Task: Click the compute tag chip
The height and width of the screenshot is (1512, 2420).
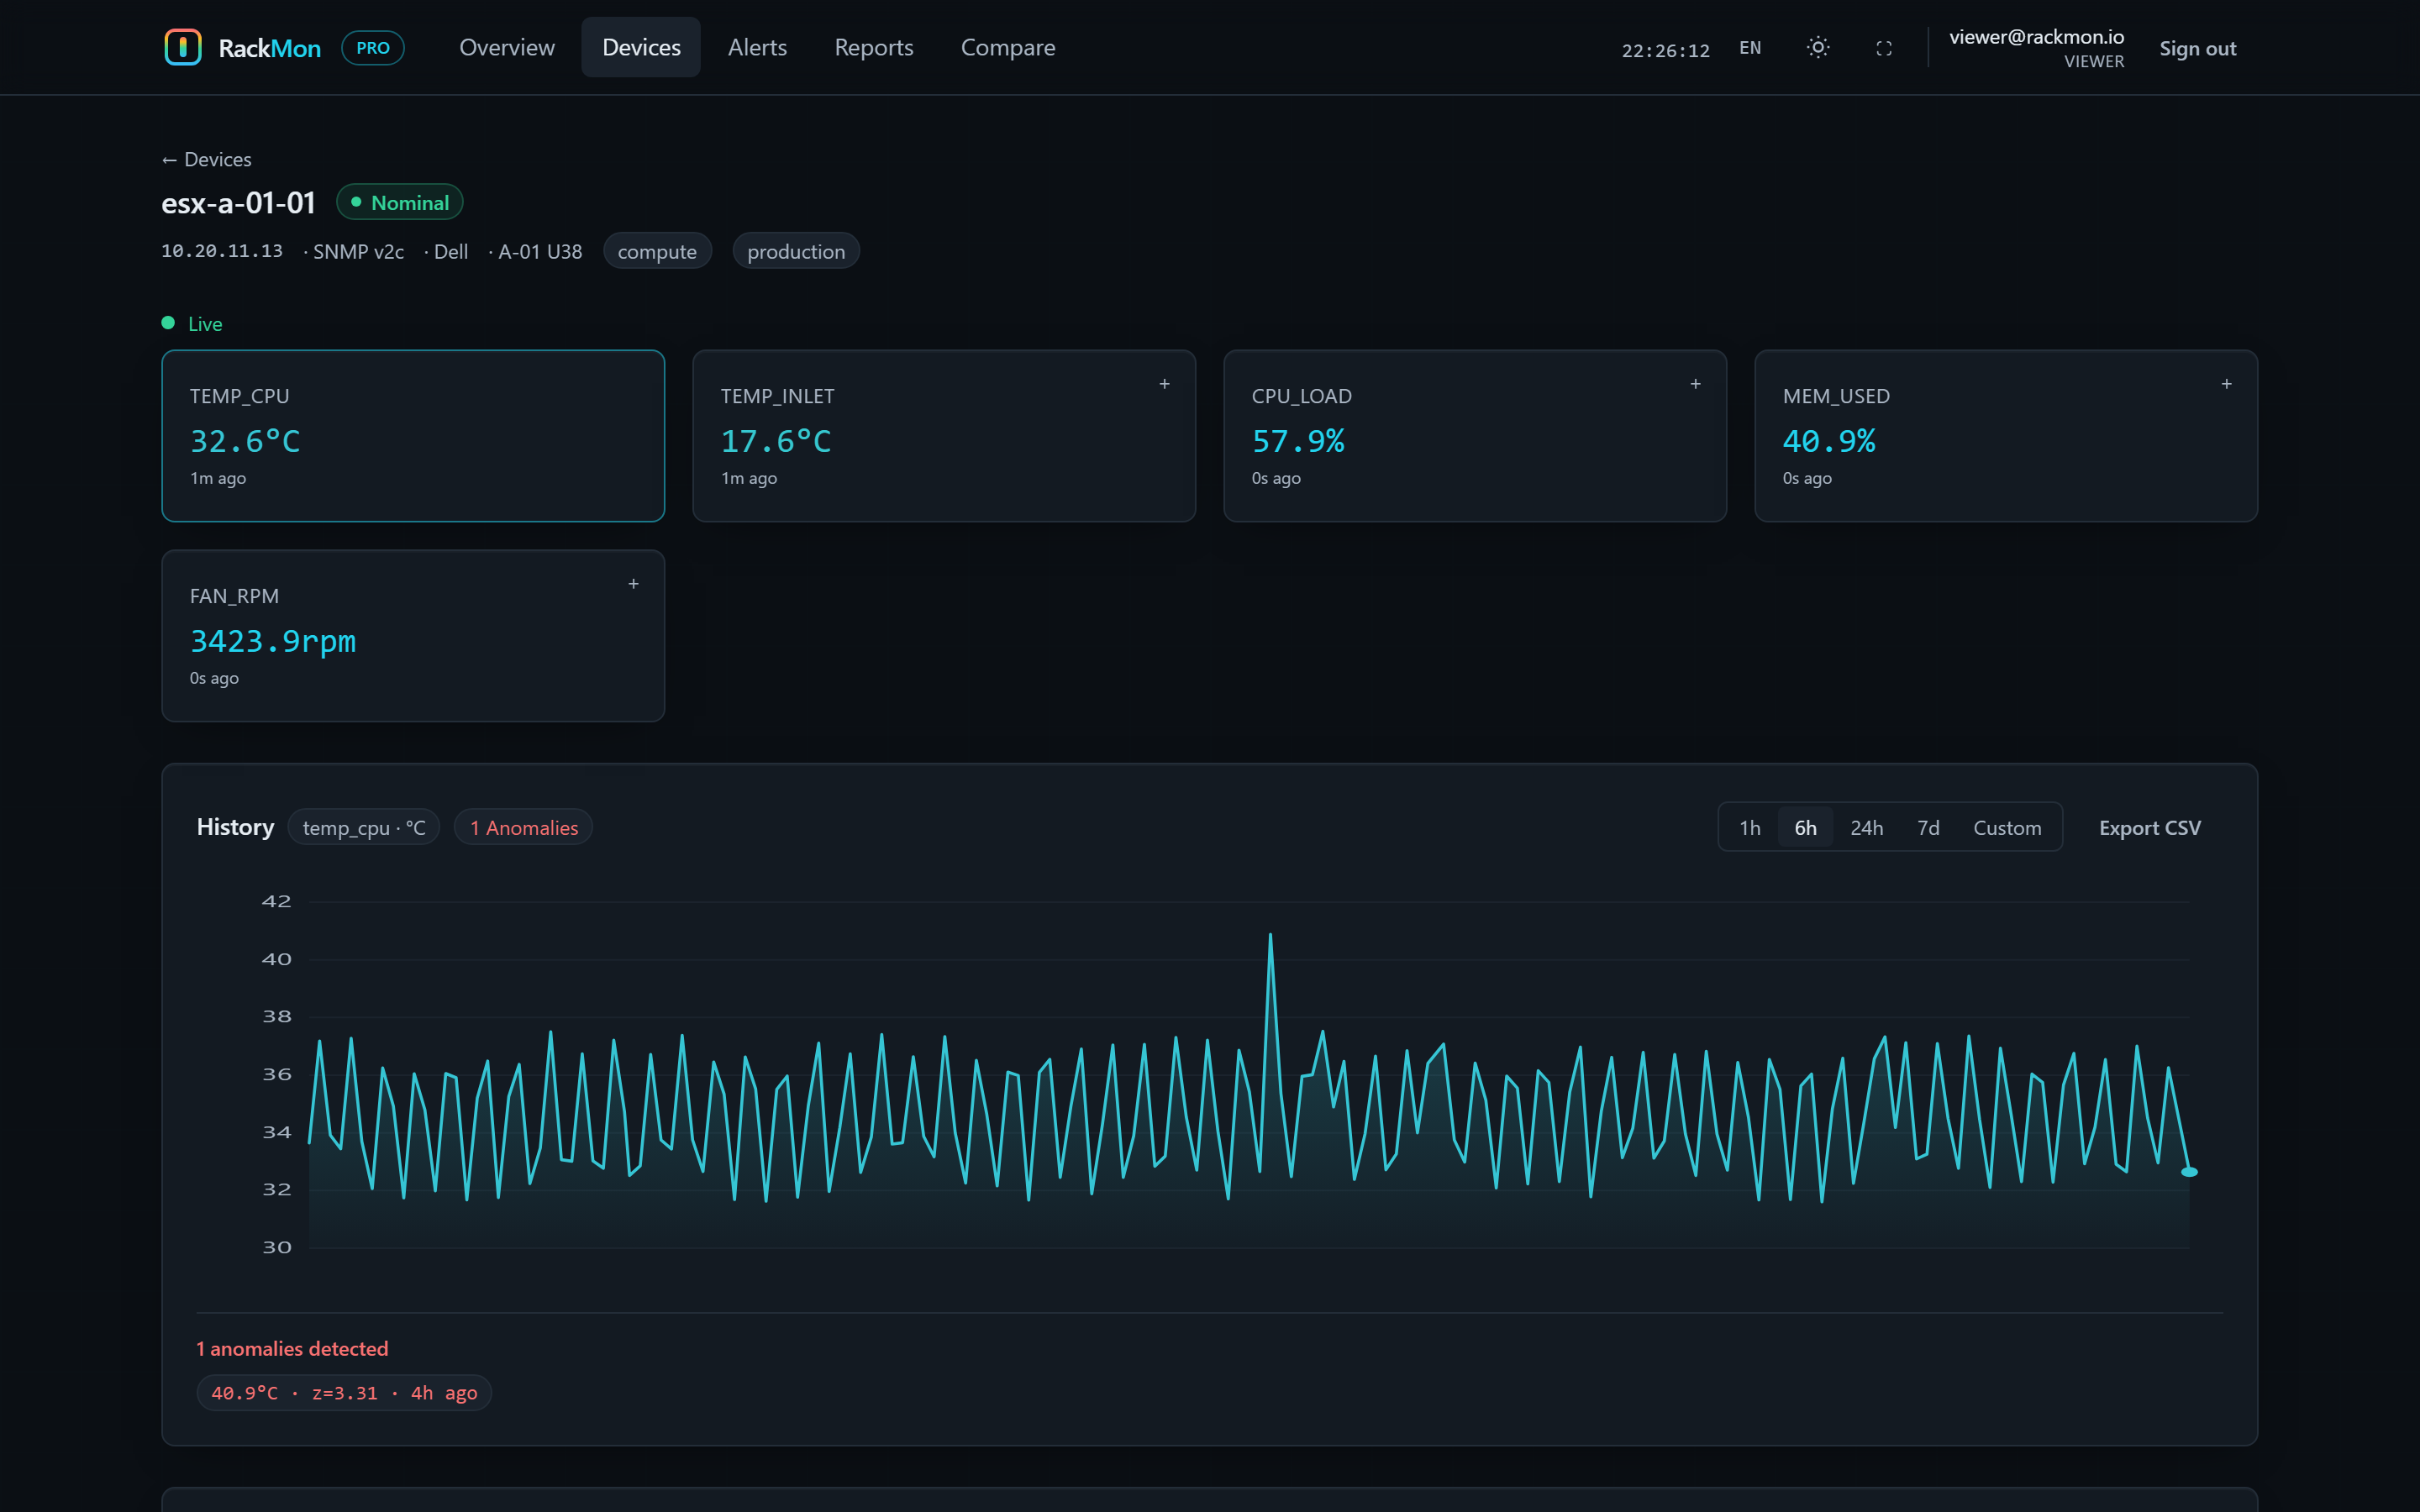Action: click(657, 251)
